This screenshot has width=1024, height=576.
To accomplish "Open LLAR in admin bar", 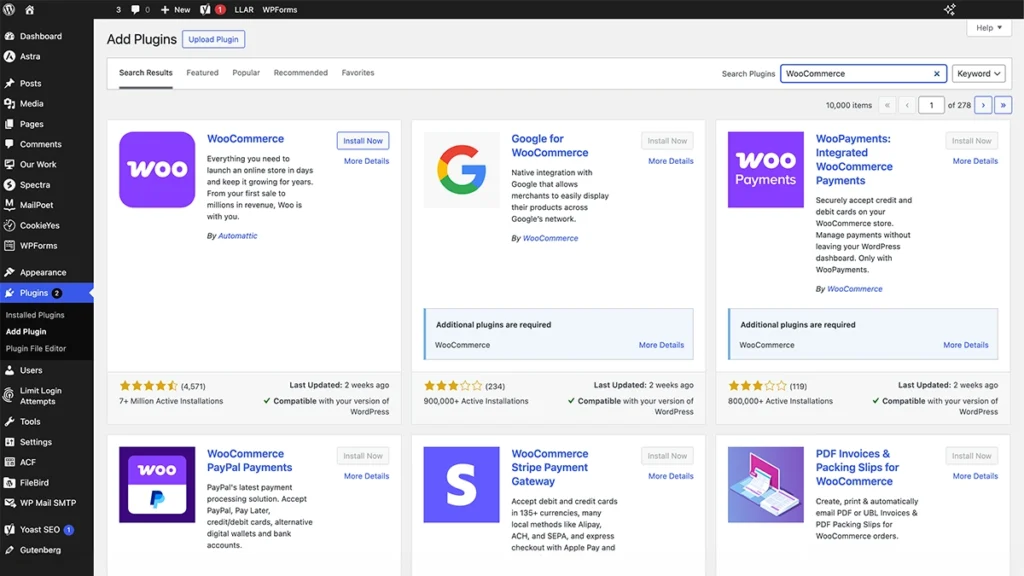I will pos(244,10).
